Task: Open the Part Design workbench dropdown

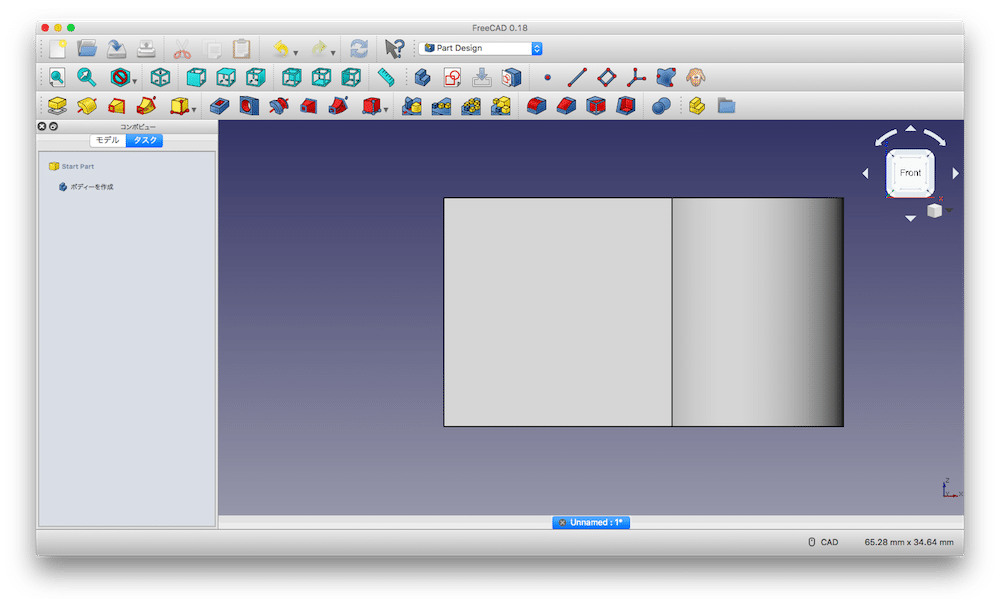Action: coord(481,48)
